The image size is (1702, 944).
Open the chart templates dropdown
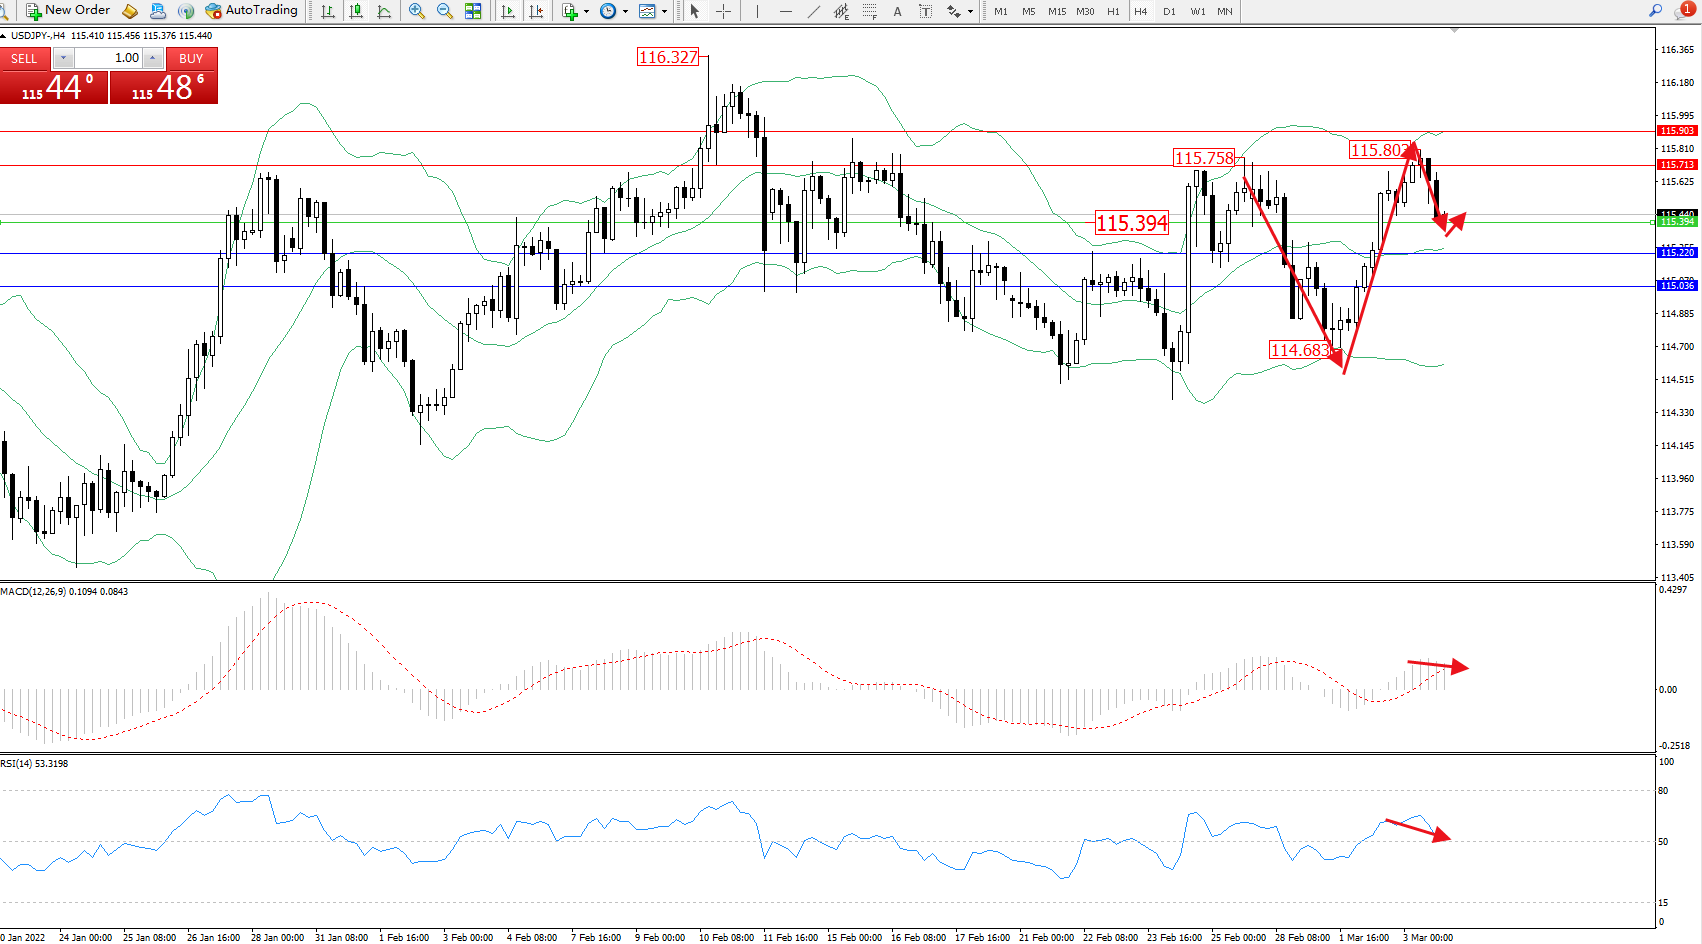[664, 12]
